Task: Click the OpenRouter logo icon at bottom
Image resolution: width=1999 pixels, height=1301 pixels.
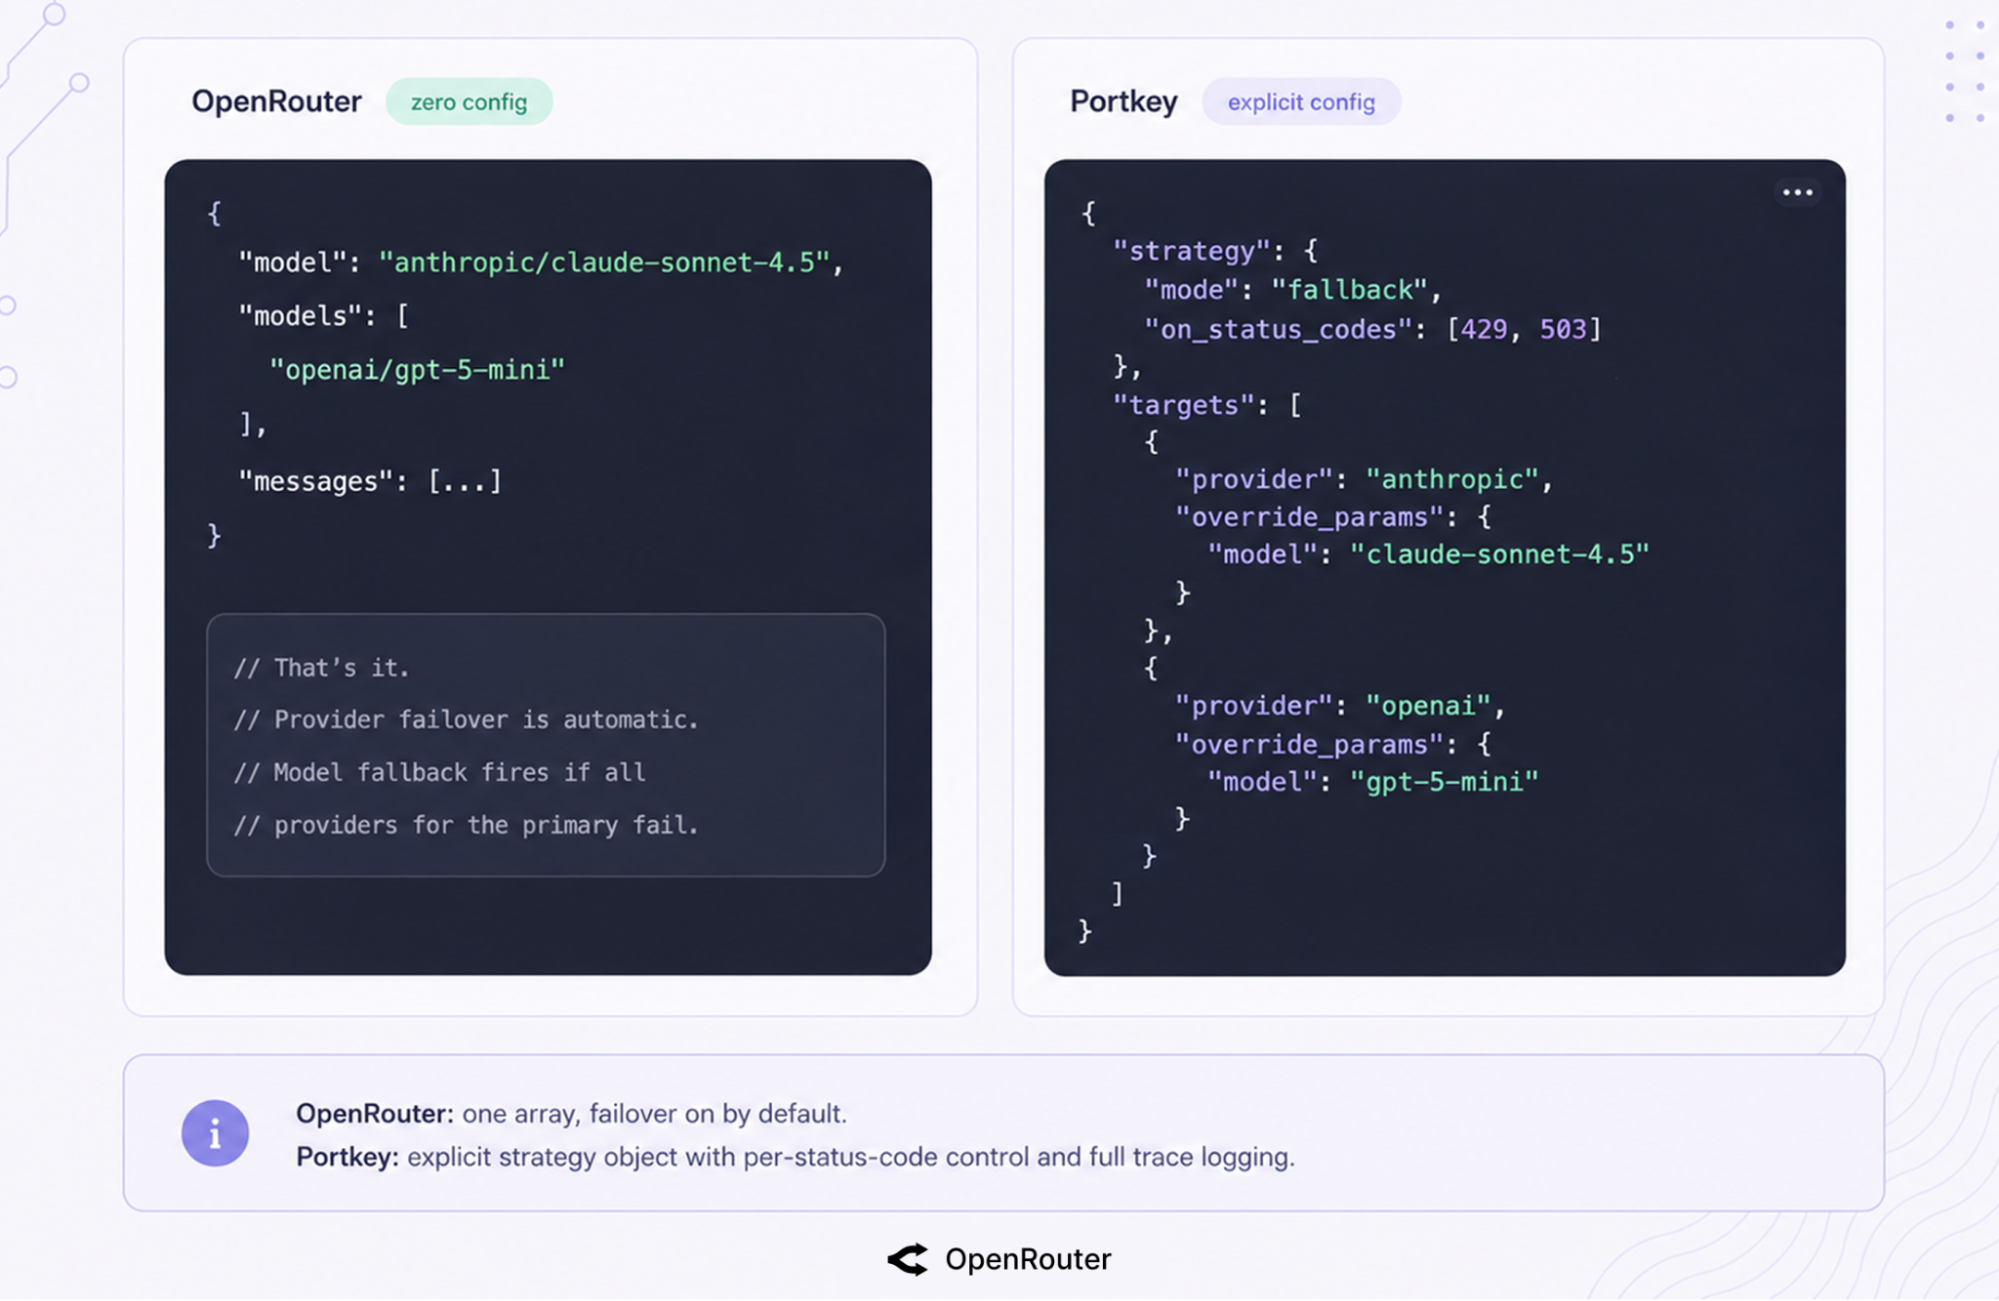Action: click(908, 1259)
